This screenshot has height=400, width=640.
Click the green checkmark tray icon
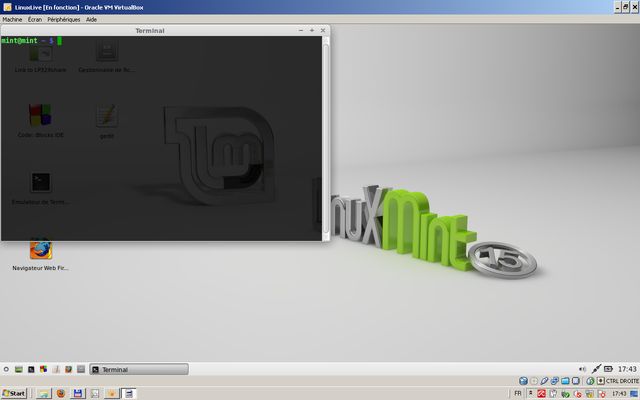point(566,394)
